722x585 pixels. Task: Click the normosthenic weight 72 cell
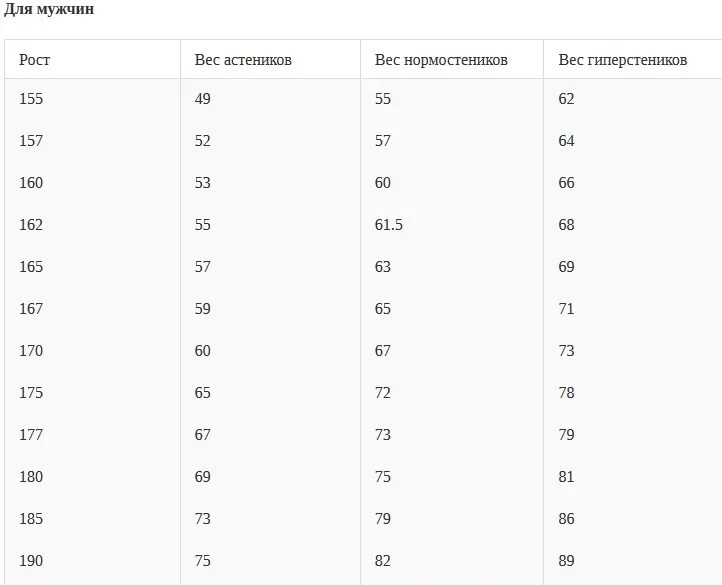tap(383, 392)
